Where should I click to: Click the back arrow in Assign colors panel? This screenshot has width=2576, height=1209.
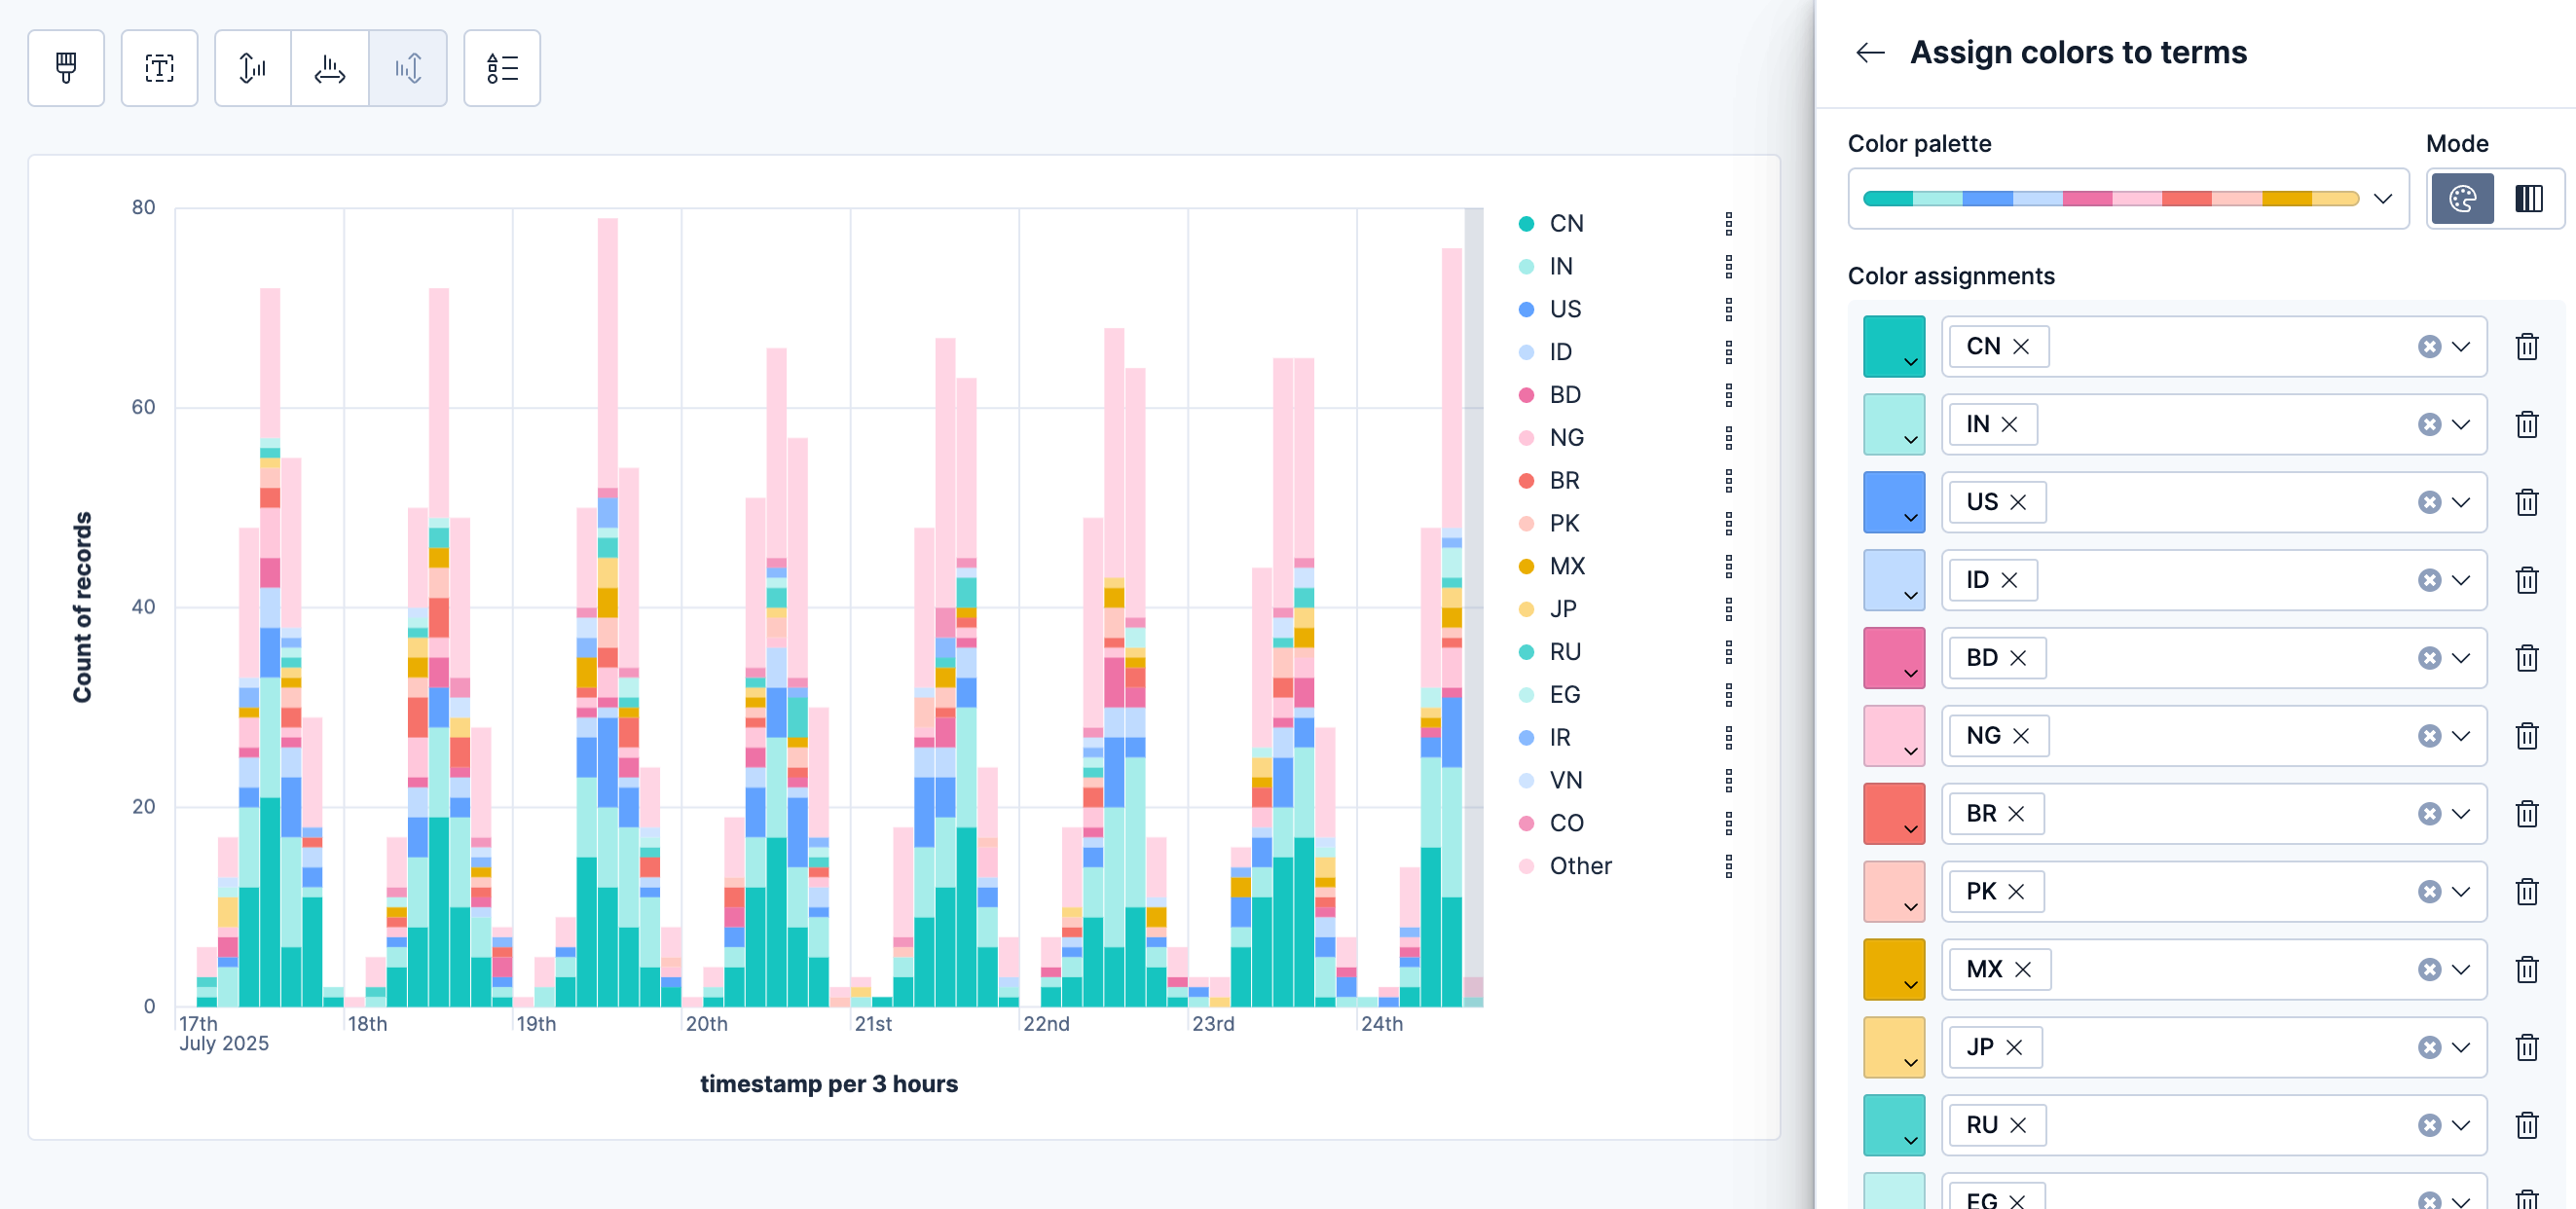[1869, 52]
